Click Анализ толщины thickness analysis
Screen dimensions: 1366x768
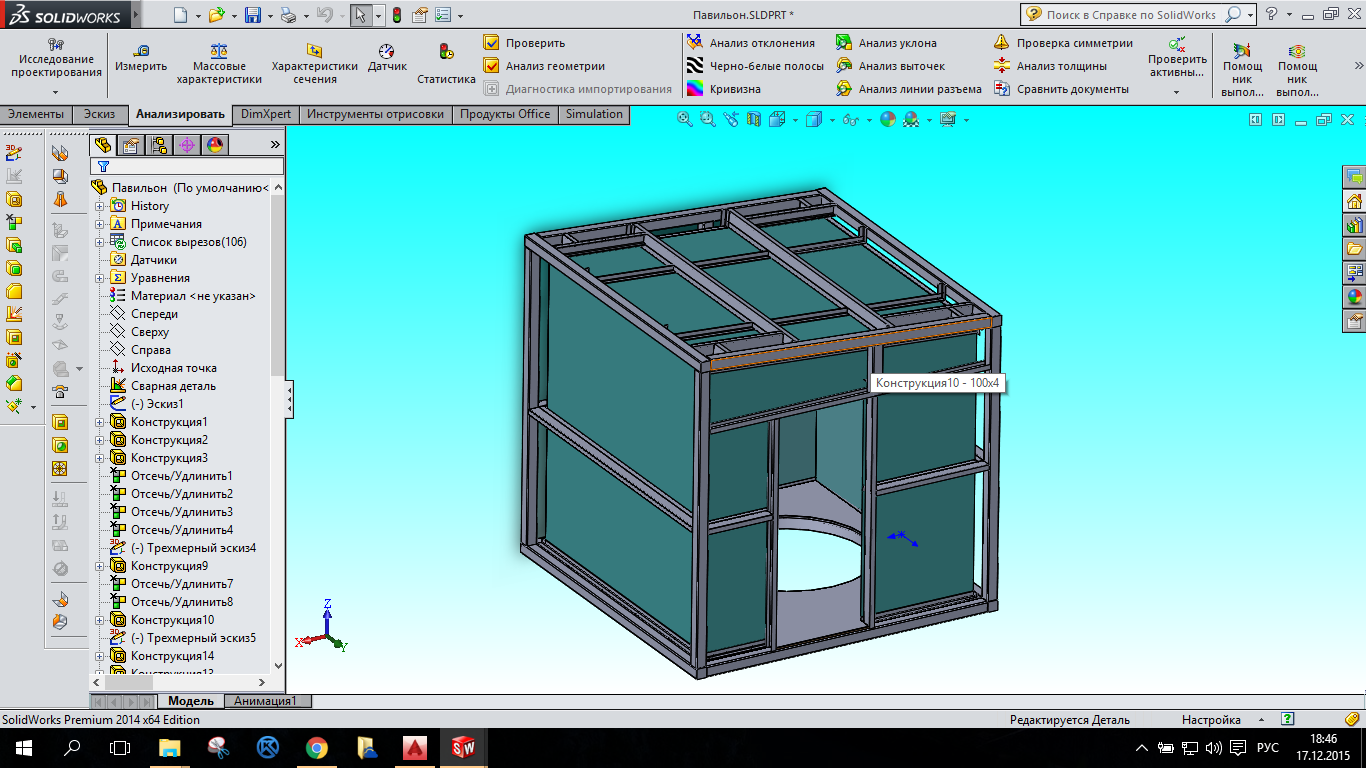(x=1002, y=66)
